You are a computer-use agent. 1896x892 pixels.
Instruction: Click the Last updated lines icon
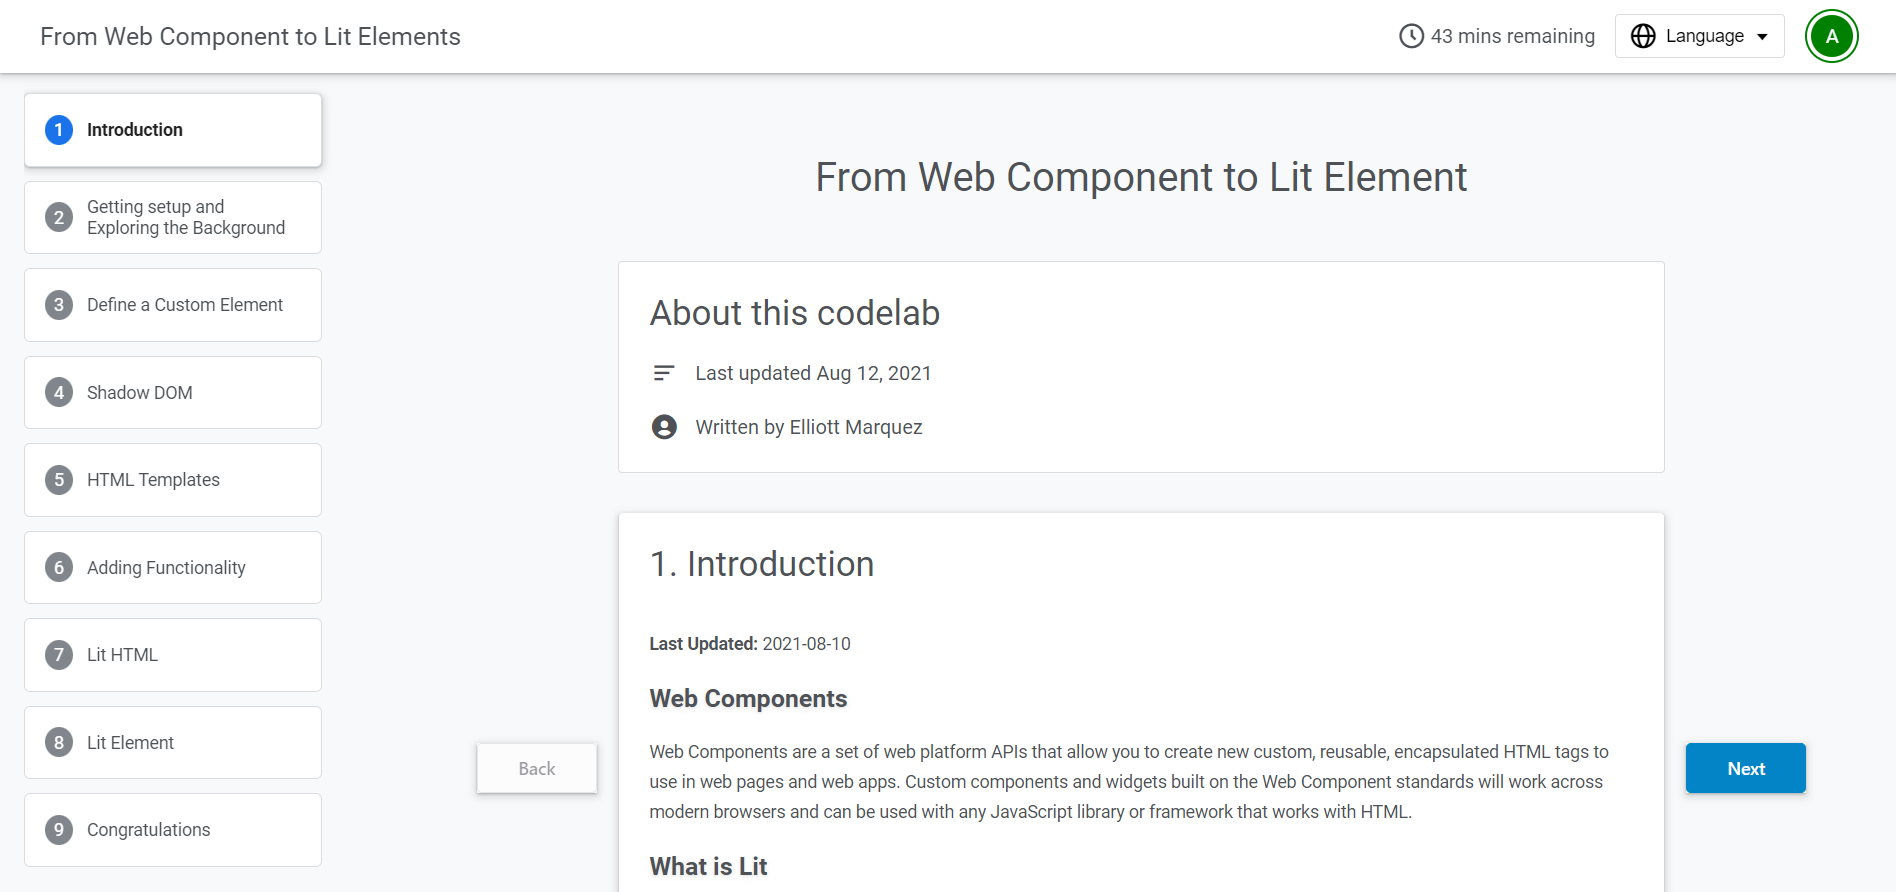664,373
